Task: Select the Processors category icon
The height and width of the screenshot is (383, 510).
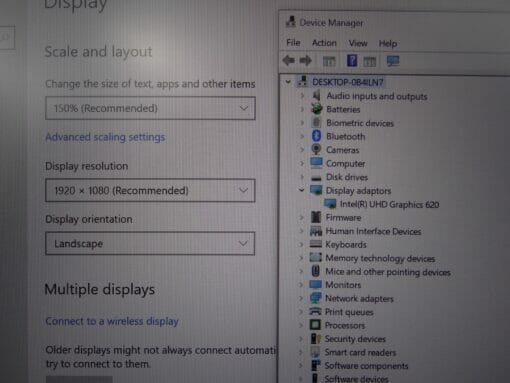Action: (x=315, y=325)
